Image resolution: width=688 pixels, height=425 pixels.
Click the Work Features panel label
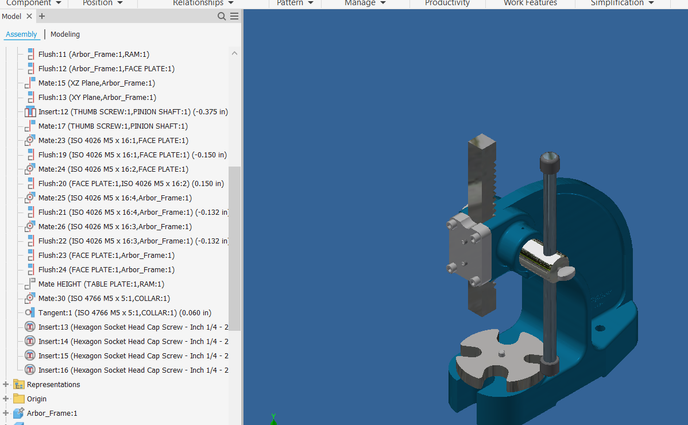(530, 3)
